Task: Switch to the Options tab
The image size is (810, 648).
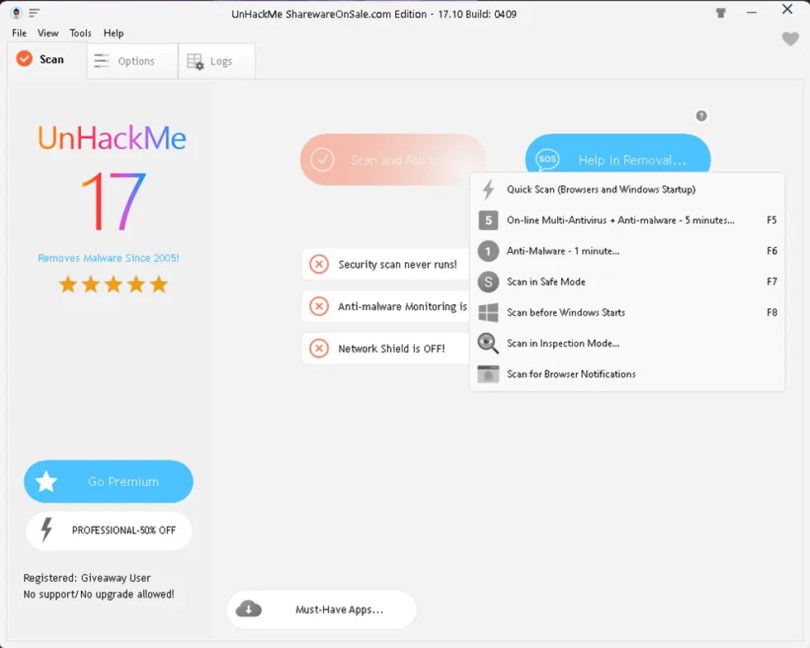Action: 132,61
